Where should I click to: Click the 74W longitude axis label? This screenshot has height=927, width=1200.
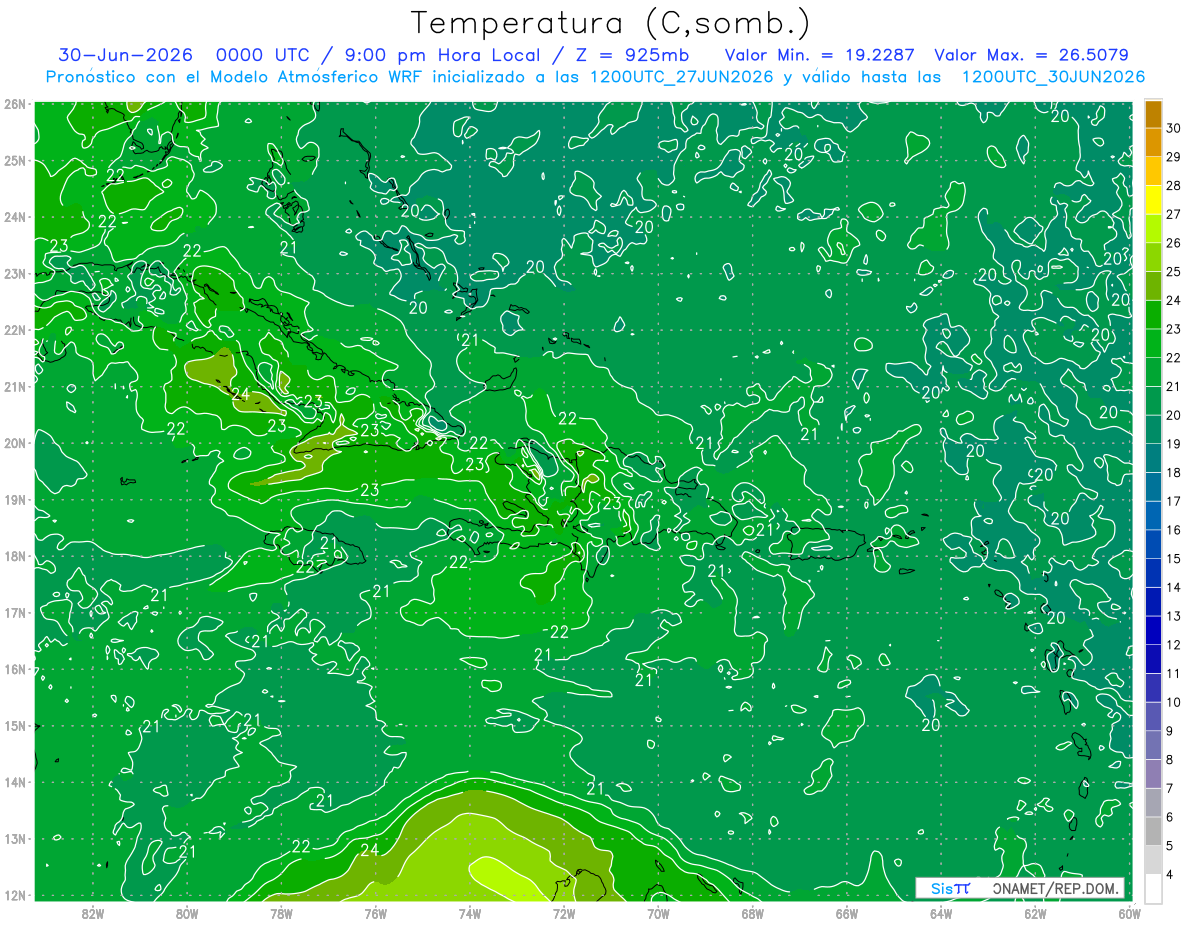470,913
